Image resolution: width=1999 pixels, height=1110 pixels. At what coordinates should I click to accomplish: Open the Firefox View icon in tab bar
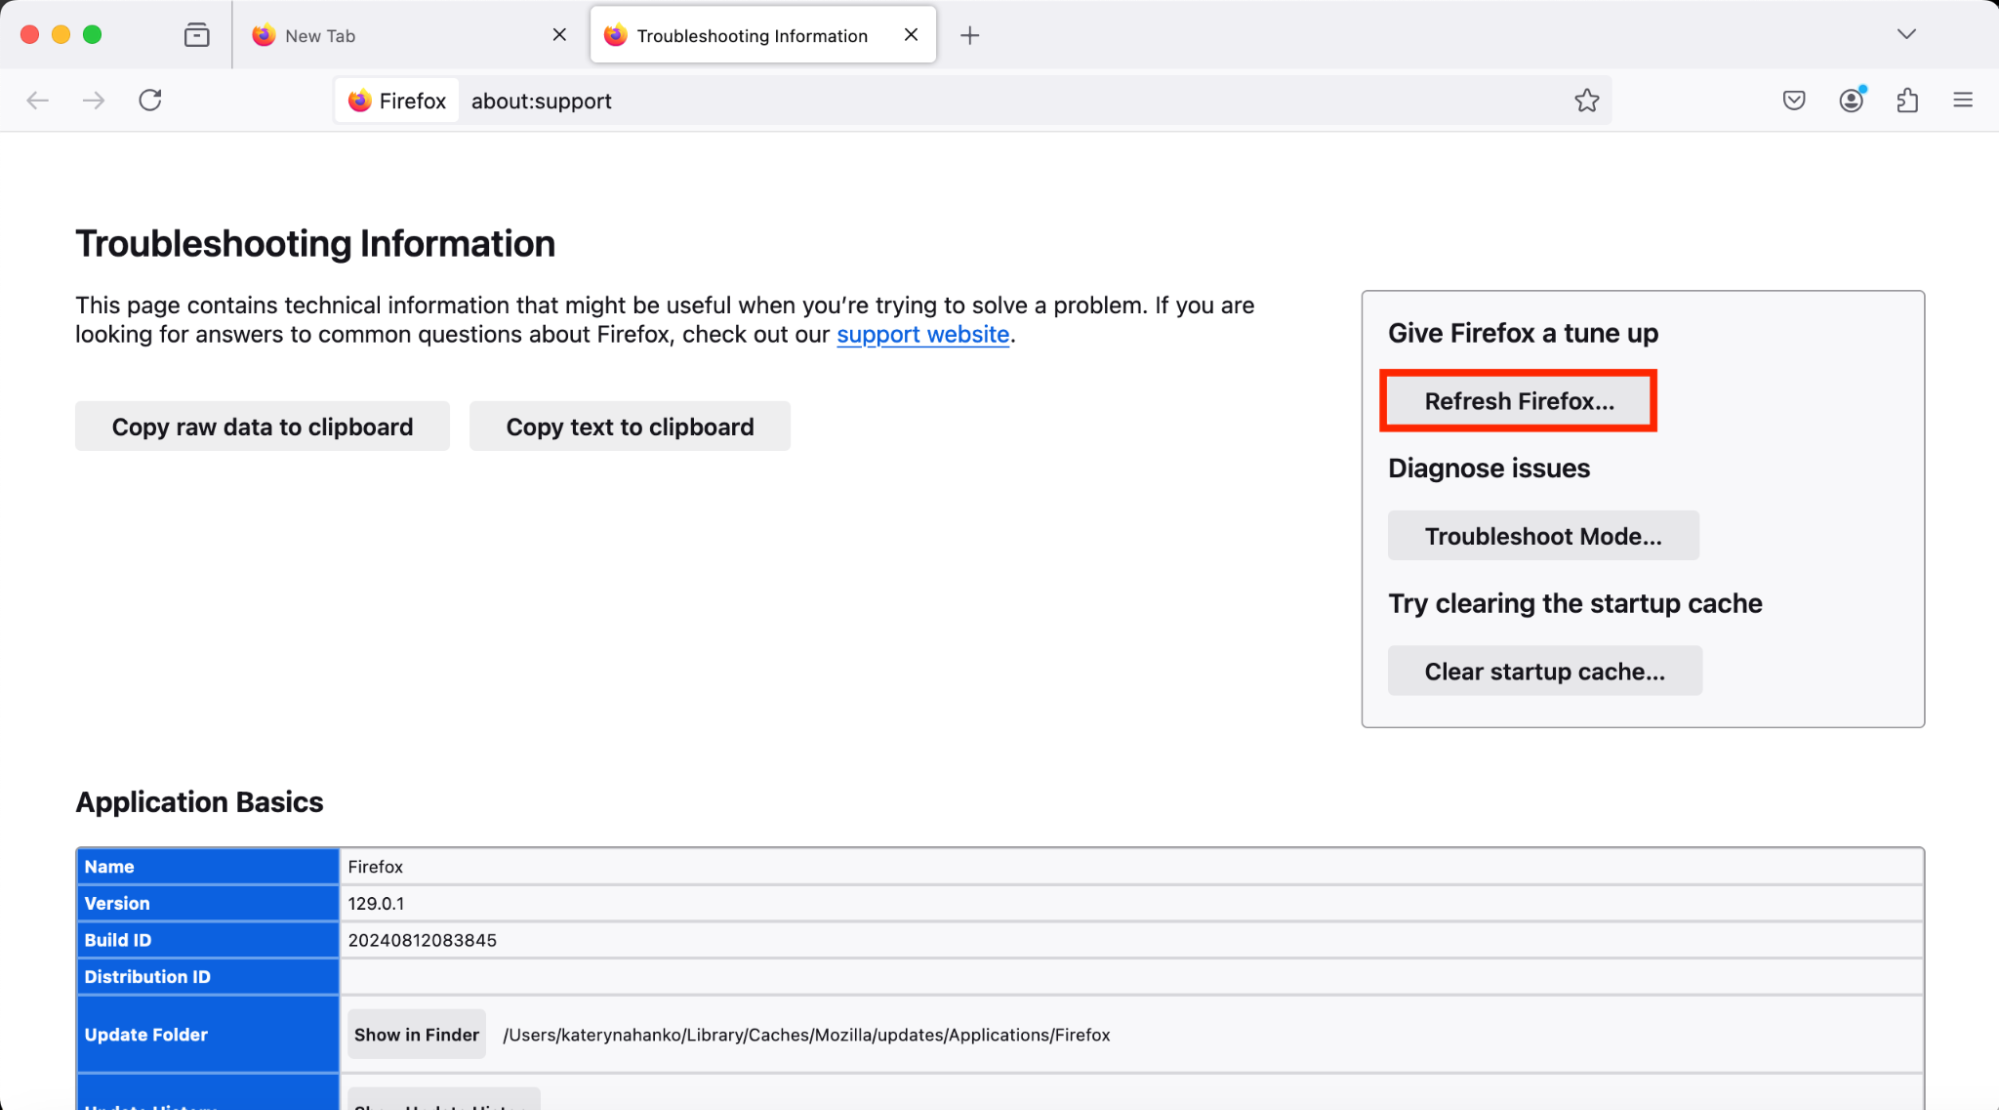(x=197, y=35)
